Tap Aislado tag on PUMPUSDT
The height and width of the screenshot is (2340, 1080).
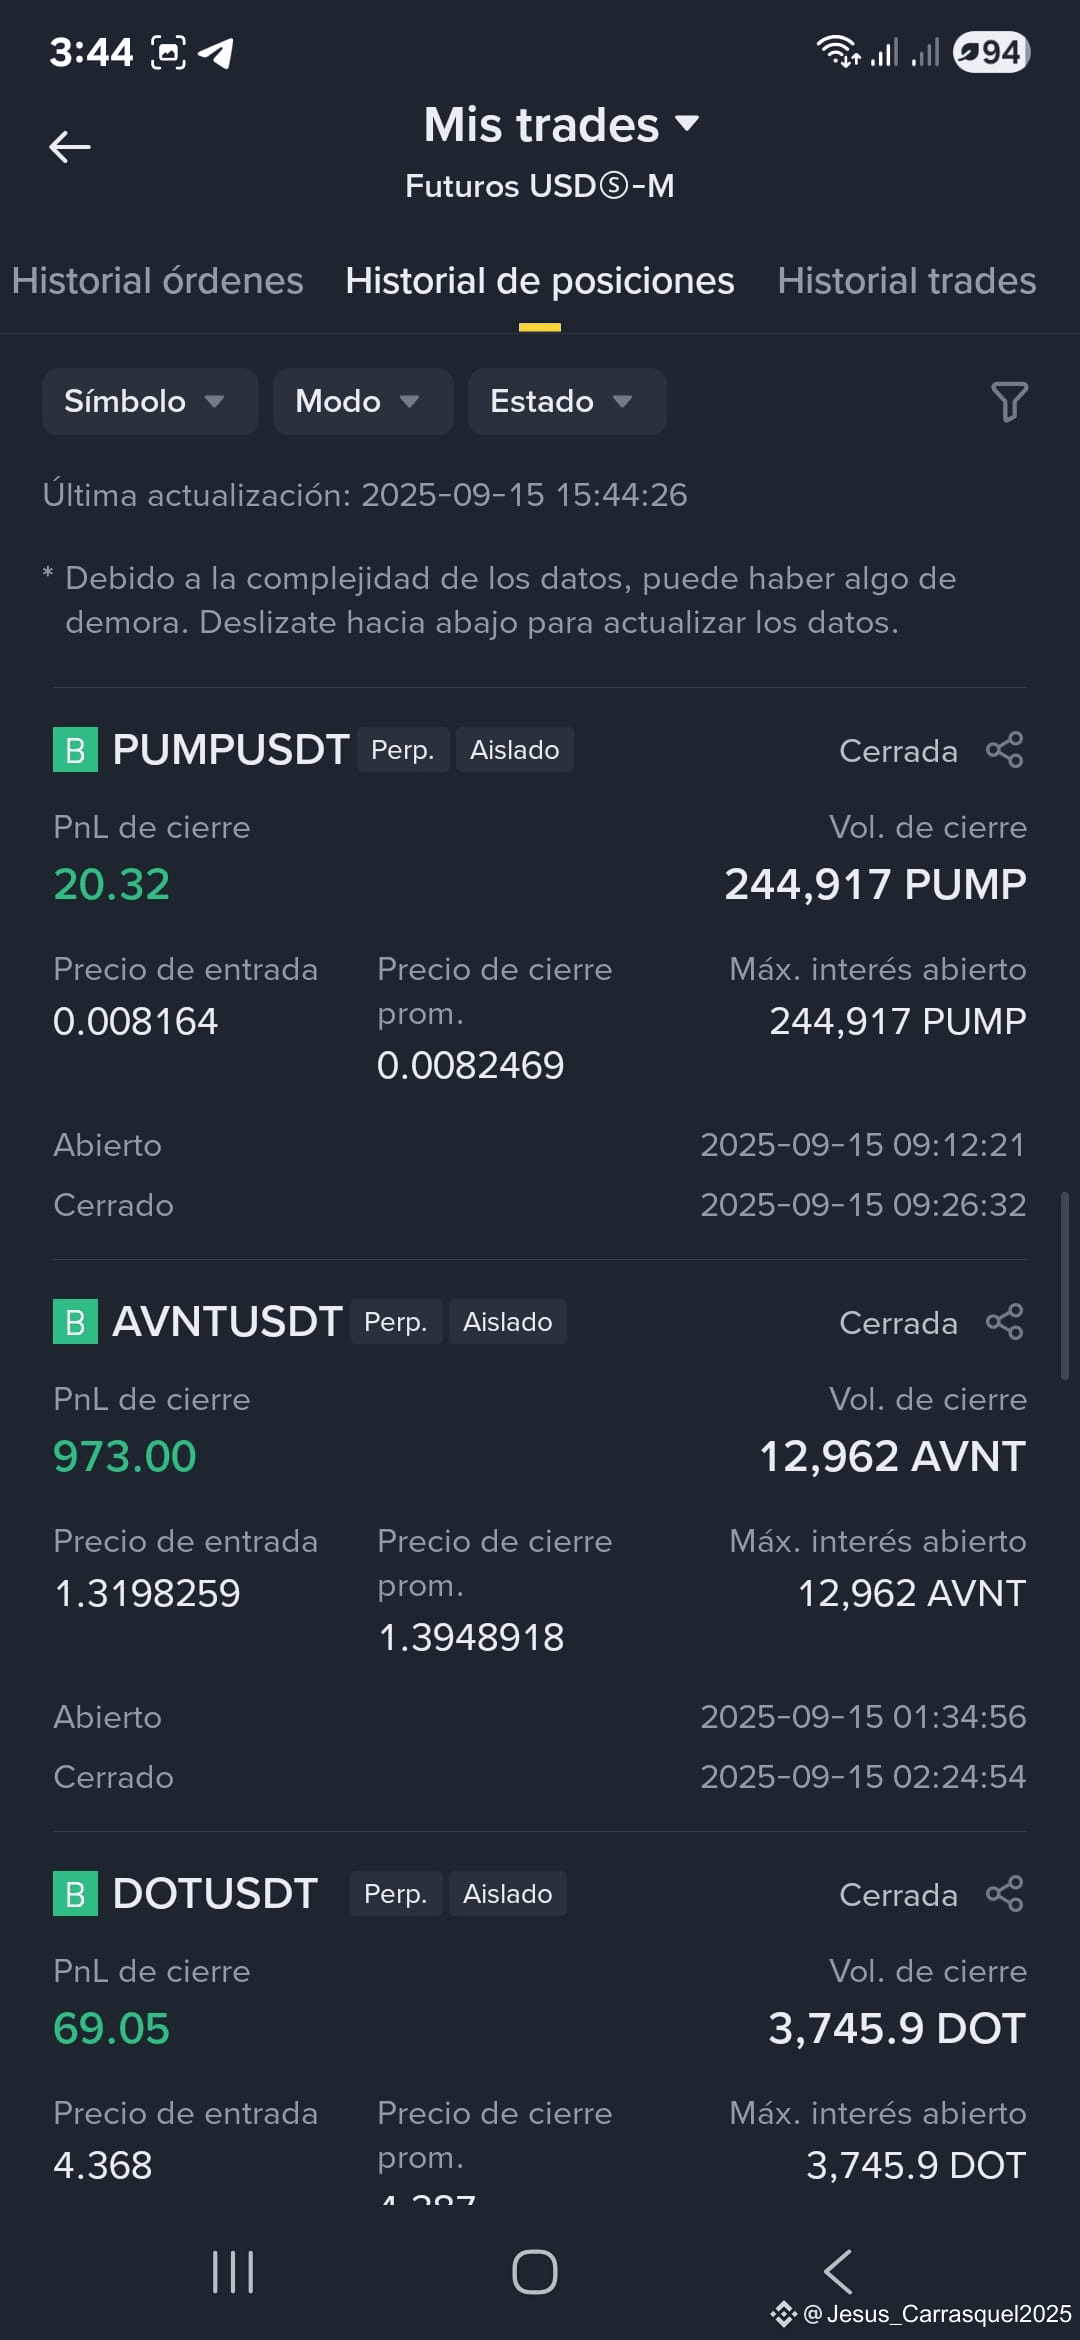[x=515, y=750]
